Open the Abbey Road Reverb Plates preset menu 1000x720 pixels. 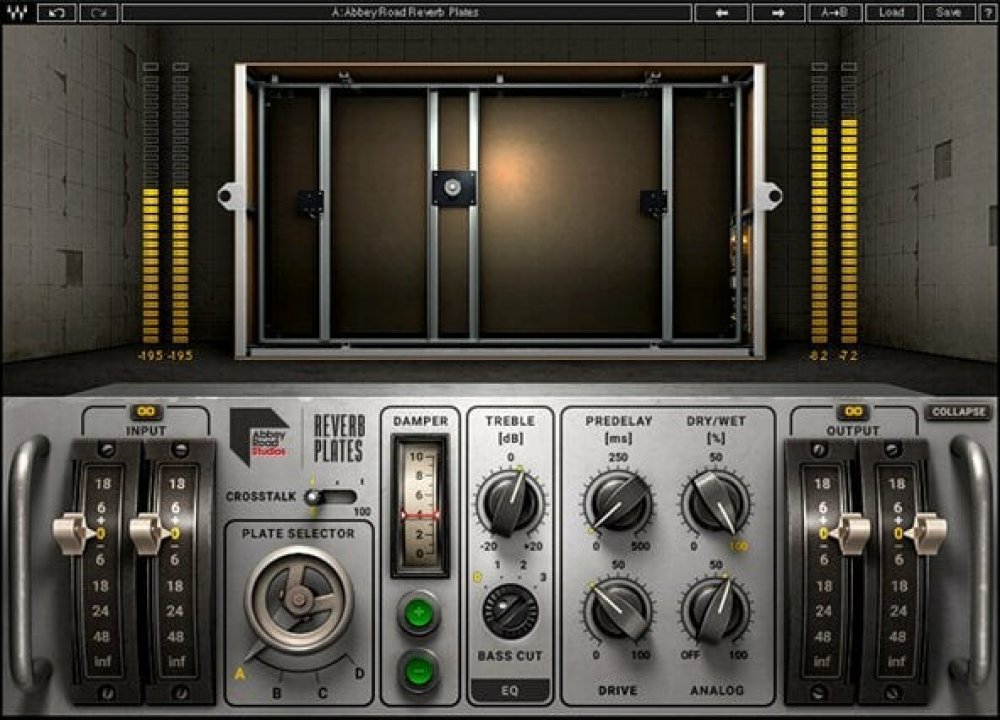click(405, 12)
